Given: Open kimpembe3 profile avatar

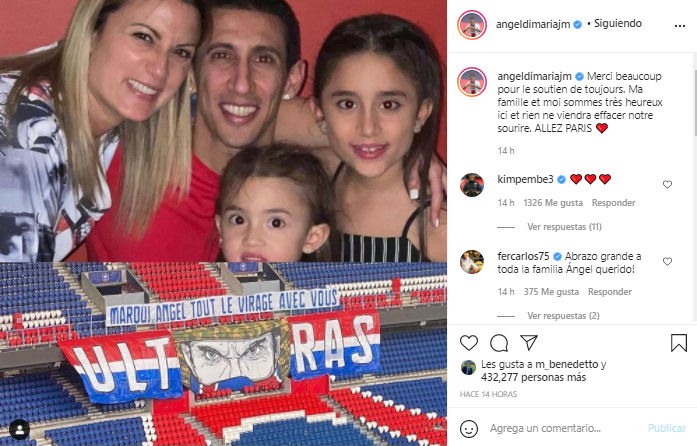Looking at the screenshot, I should click(x=472, y=185).
